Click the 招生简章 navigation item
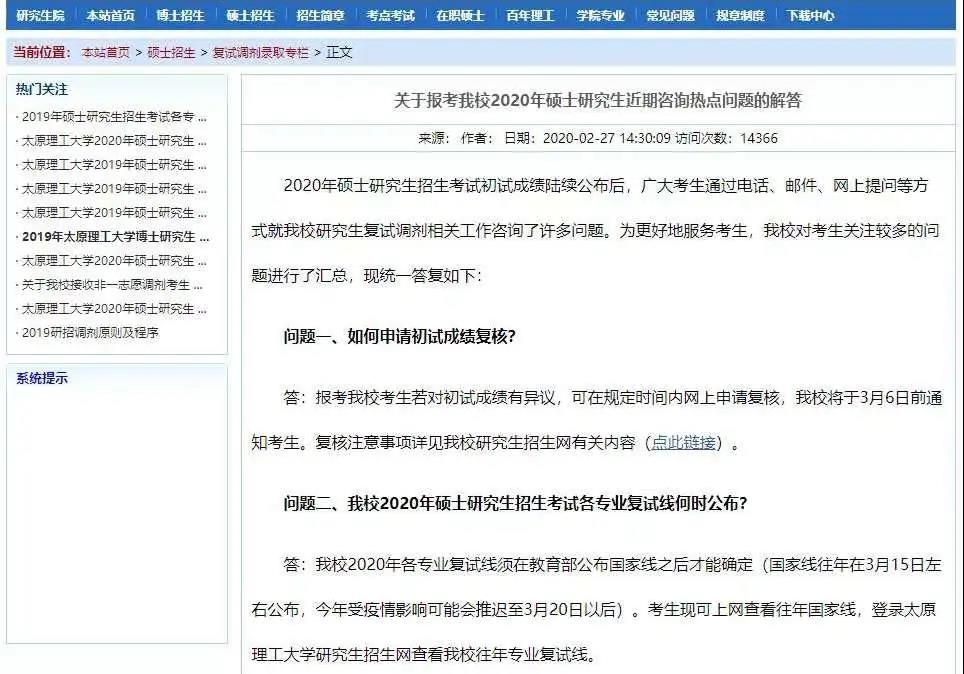 (320, 16)
